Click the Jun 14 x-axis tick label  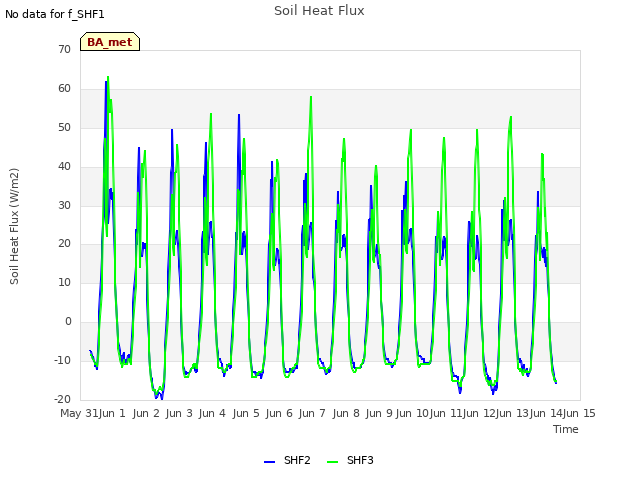[546, 413]
